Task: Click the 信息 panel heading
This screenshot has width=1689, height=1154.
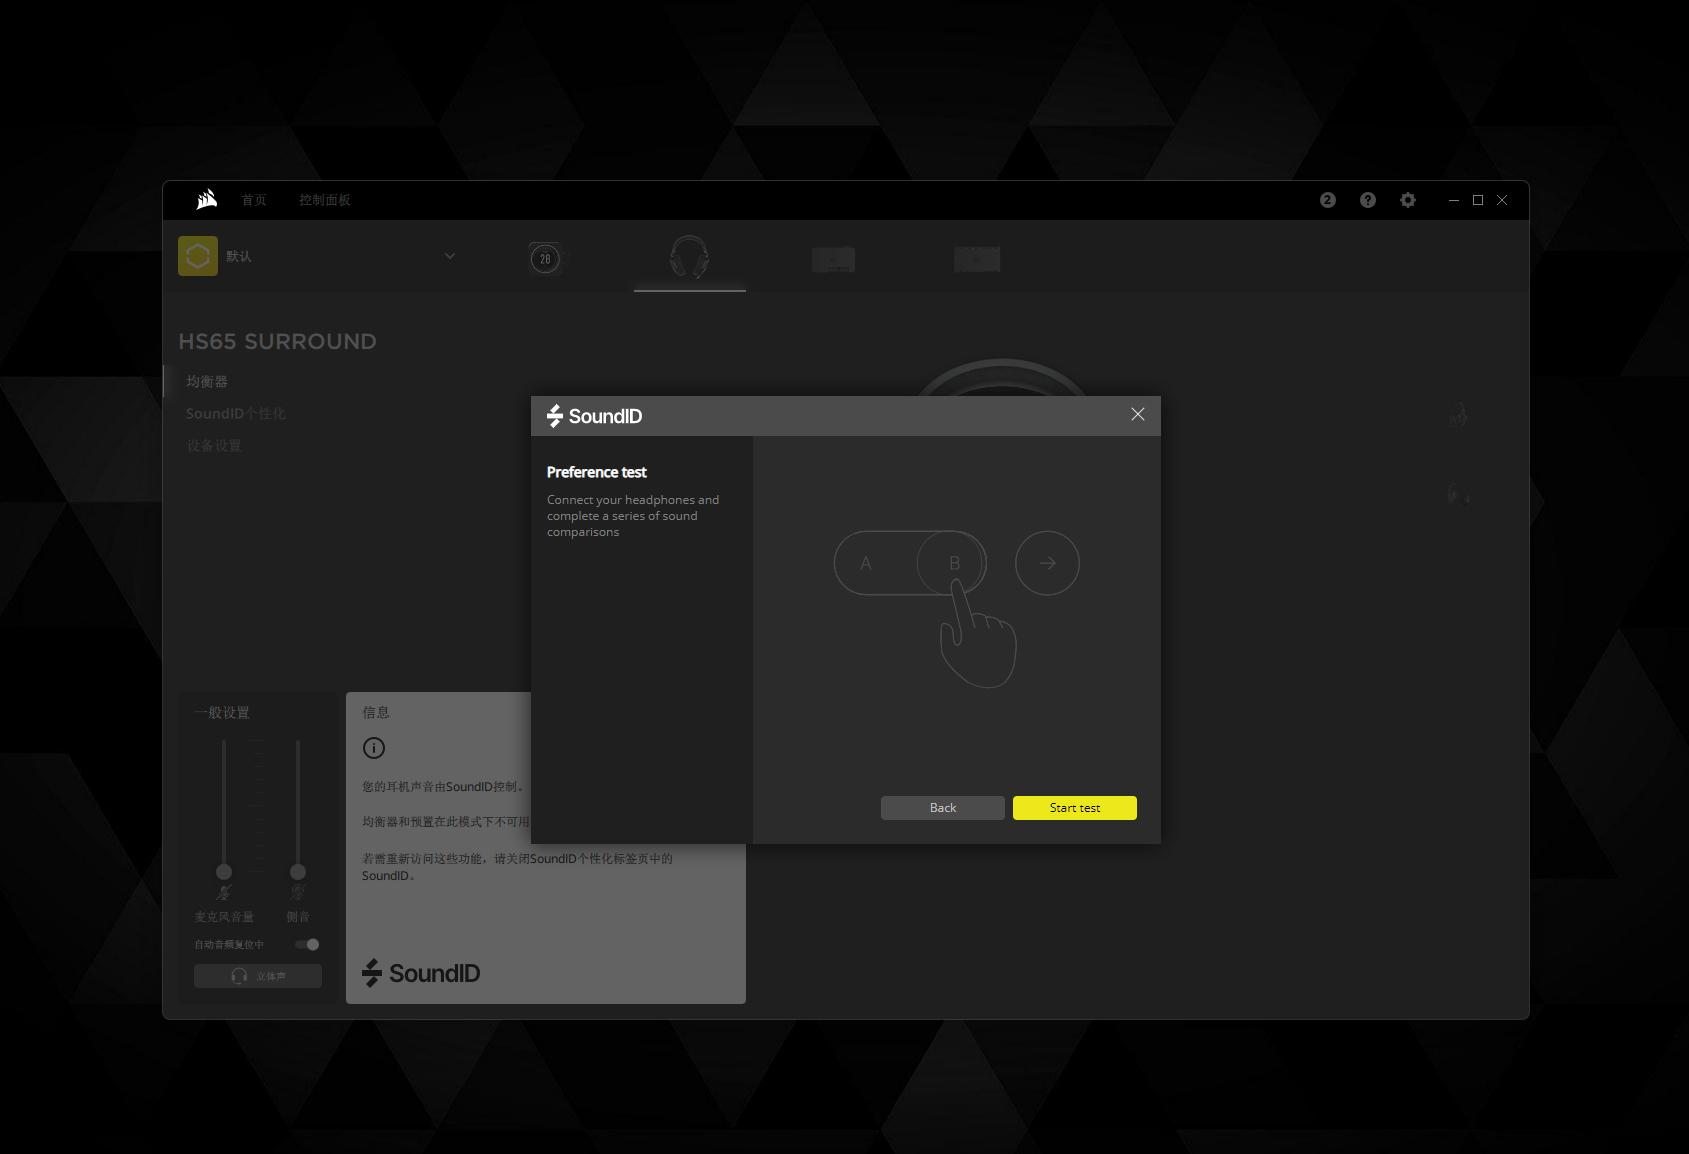Action: (x=376, y=713)
